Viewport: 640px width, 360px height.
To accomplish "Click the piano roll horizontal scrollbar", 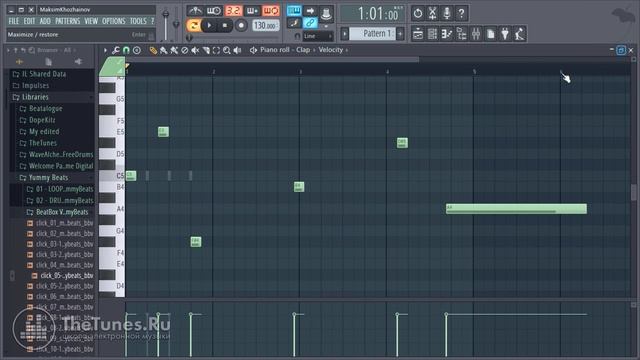I will [x=273, y=60].
